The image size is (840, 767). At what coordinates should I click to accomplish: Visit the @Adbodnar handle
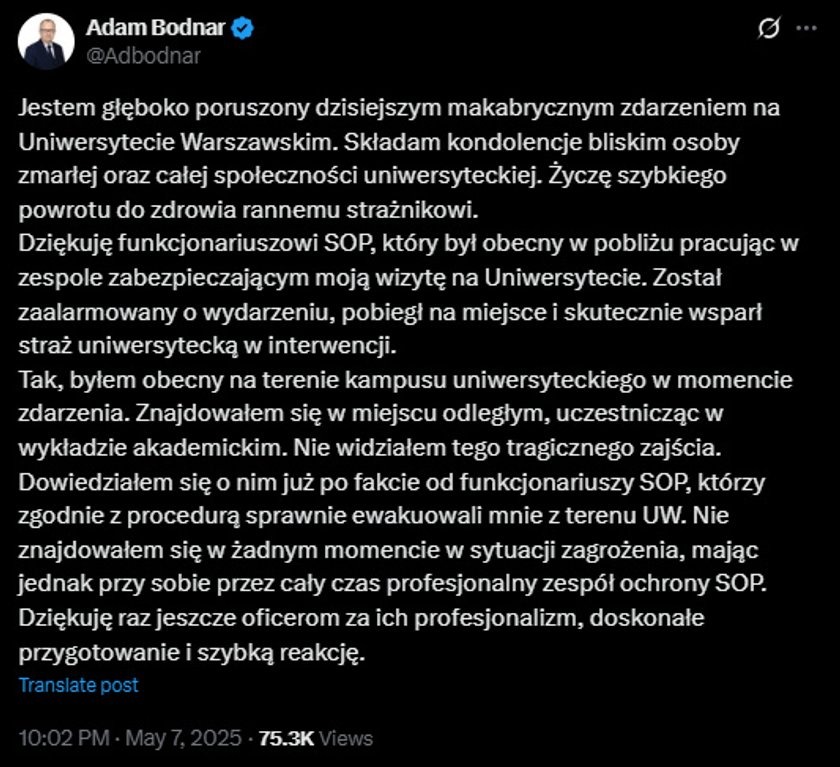[144, 56]
